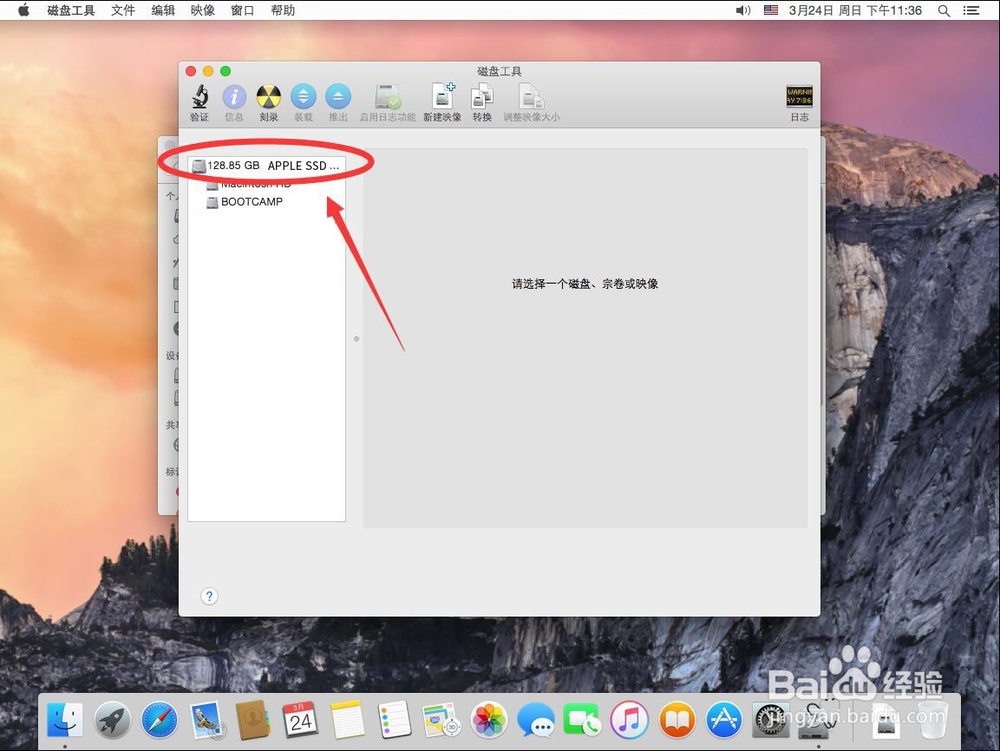The image size is (1000, 751).
Task: Click the 推出 (Eject) toolbar icon
Action: point(337,97)
